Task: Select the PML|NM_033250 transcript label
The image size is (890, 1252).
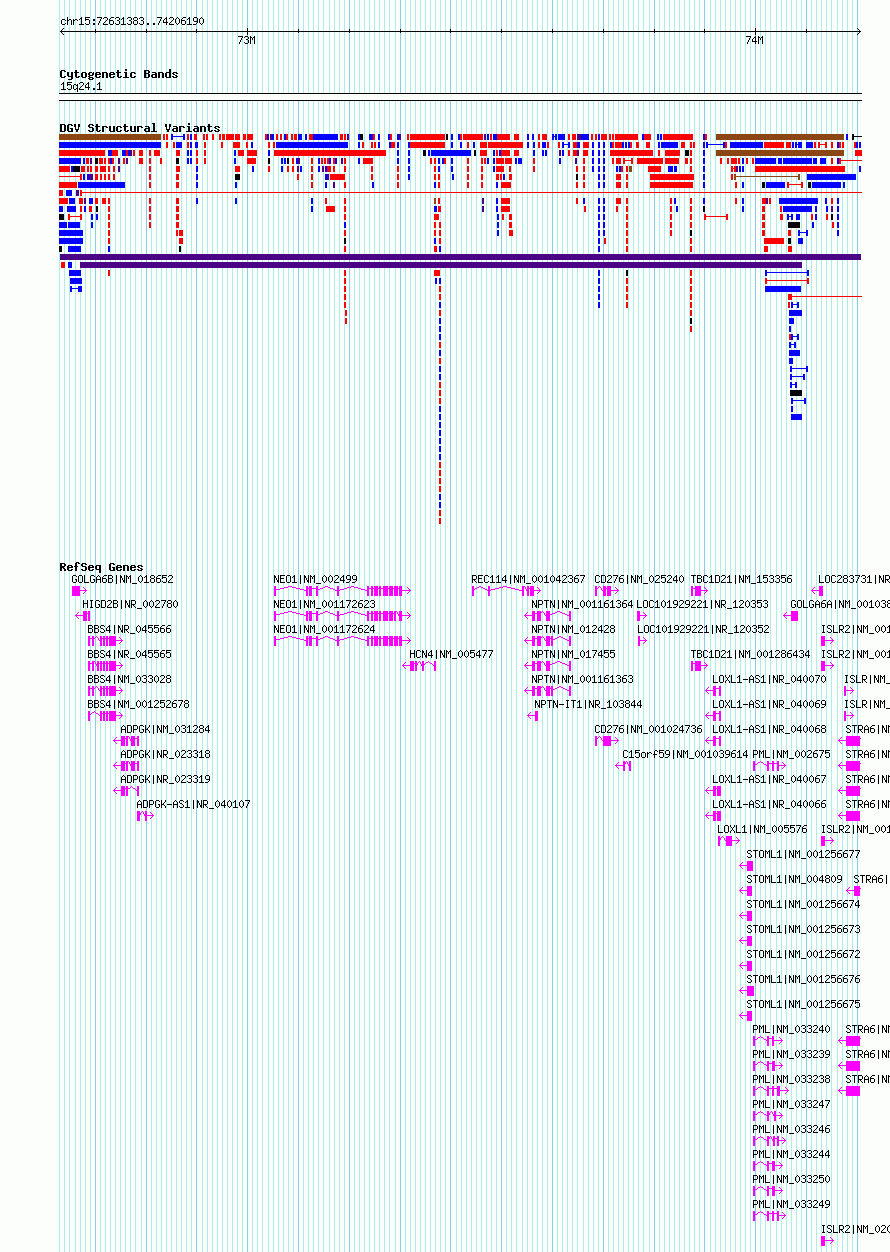Action: (791, 1179)
